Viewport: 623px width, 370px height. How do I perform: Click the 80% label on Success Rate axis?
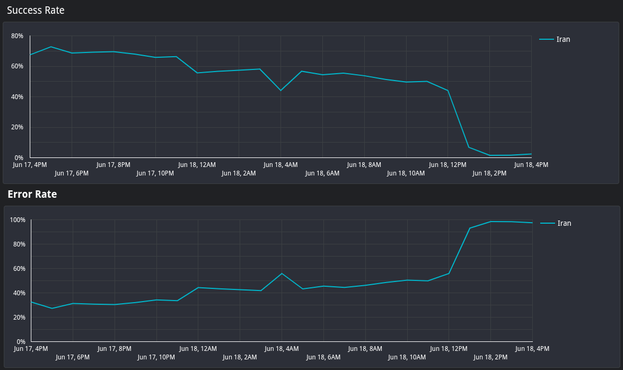point(17,36)
